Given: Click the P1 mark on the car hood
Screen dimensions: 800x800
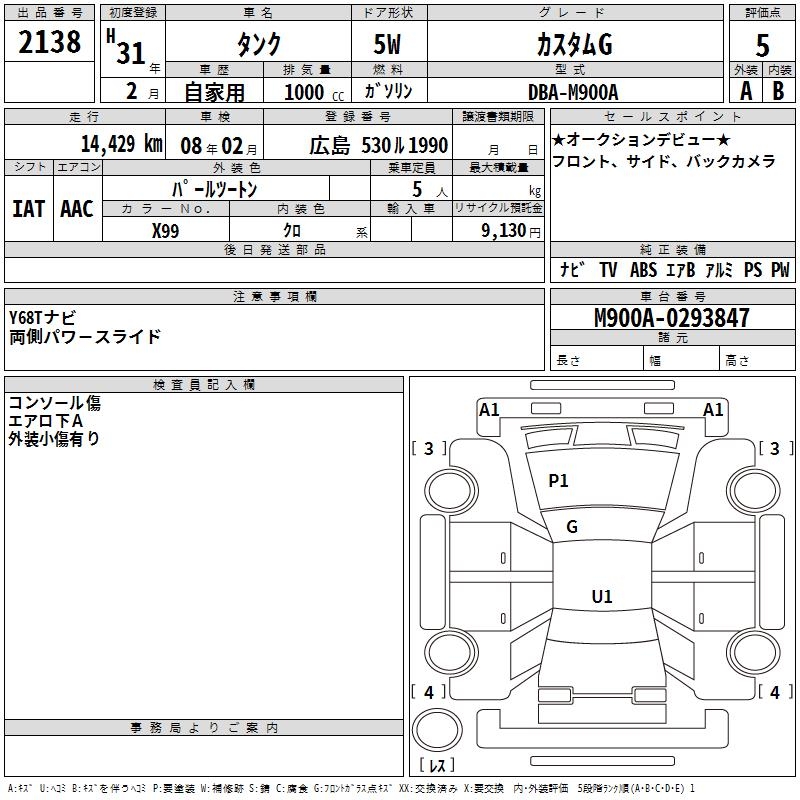Looking at the screenshot, I should pyautogui.click(x=558, y=481).
